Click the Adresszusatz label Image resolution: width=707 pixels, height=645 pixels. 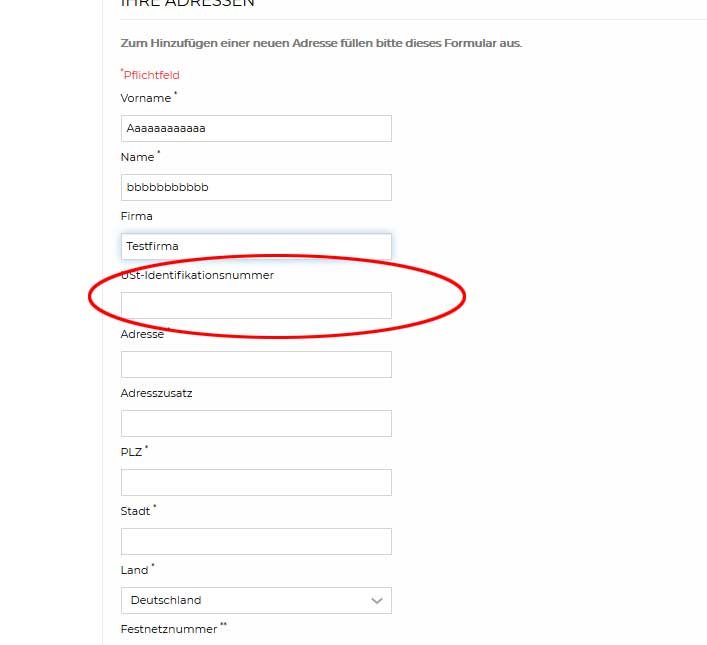156,393
